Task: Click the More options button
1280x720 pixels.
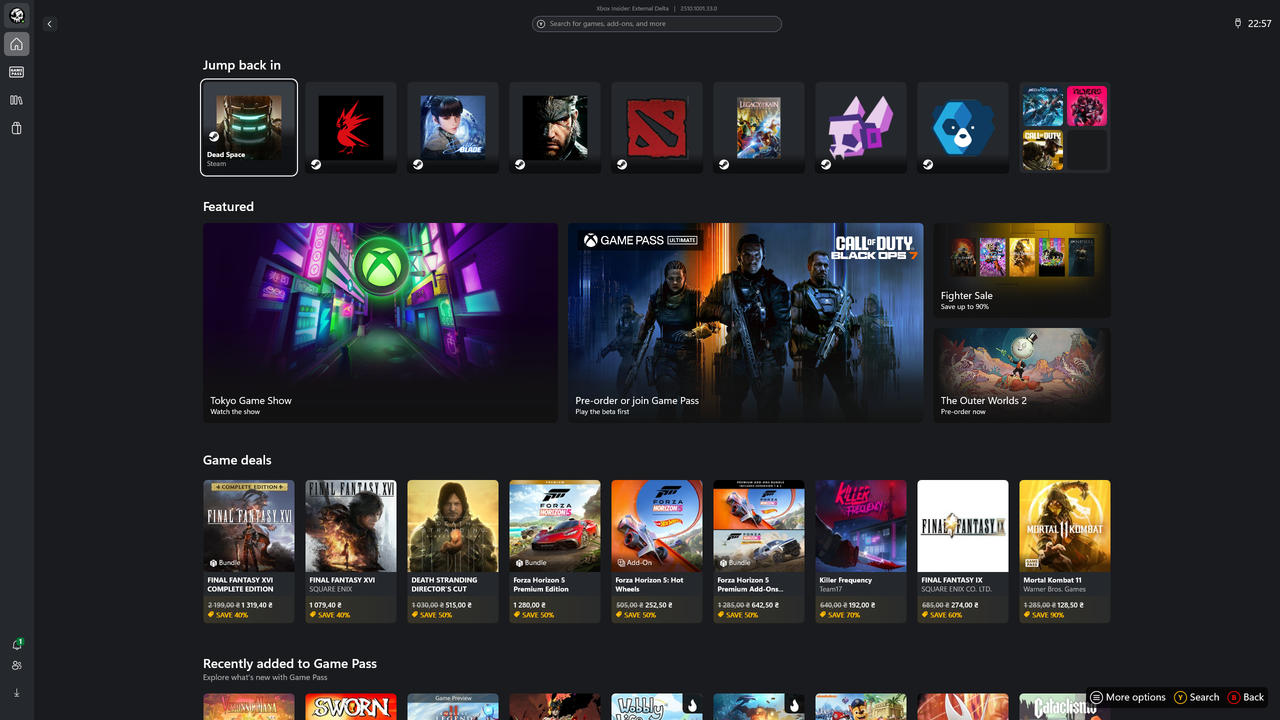Action: (x=1128, y=697)
